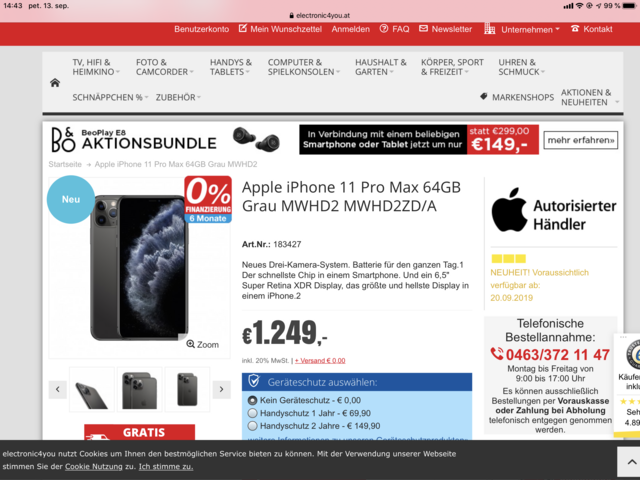Select Handyschutz 1 Jahr radio option
Viewport: 640px width, 480px height.
[253, 413]
